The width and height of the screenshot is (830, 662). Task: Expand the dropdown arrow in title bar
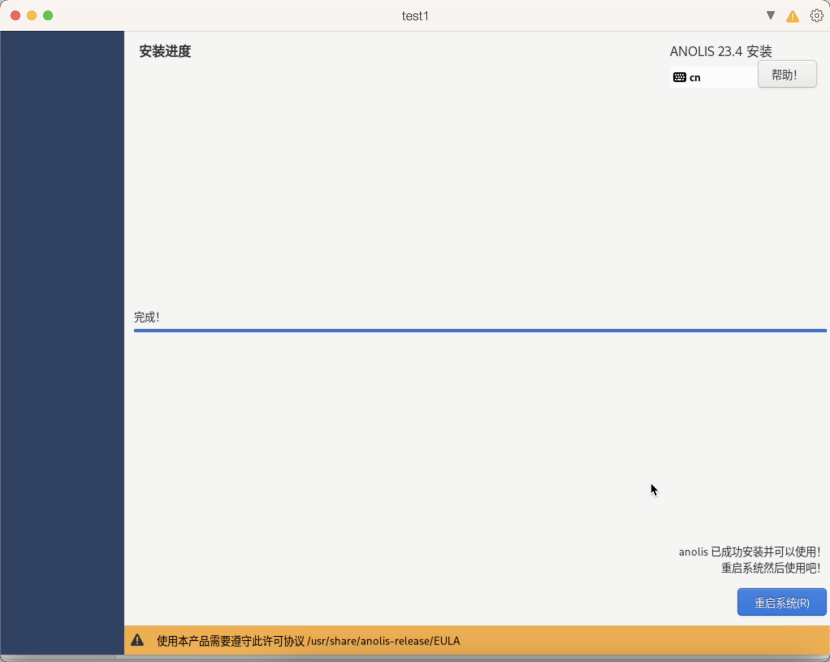771,15
